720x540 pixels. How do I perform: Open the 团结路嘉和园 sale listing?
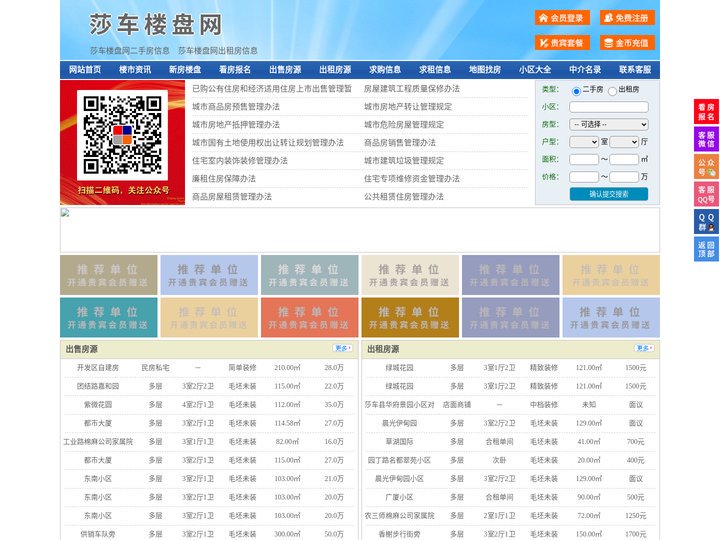pos(98,386)
